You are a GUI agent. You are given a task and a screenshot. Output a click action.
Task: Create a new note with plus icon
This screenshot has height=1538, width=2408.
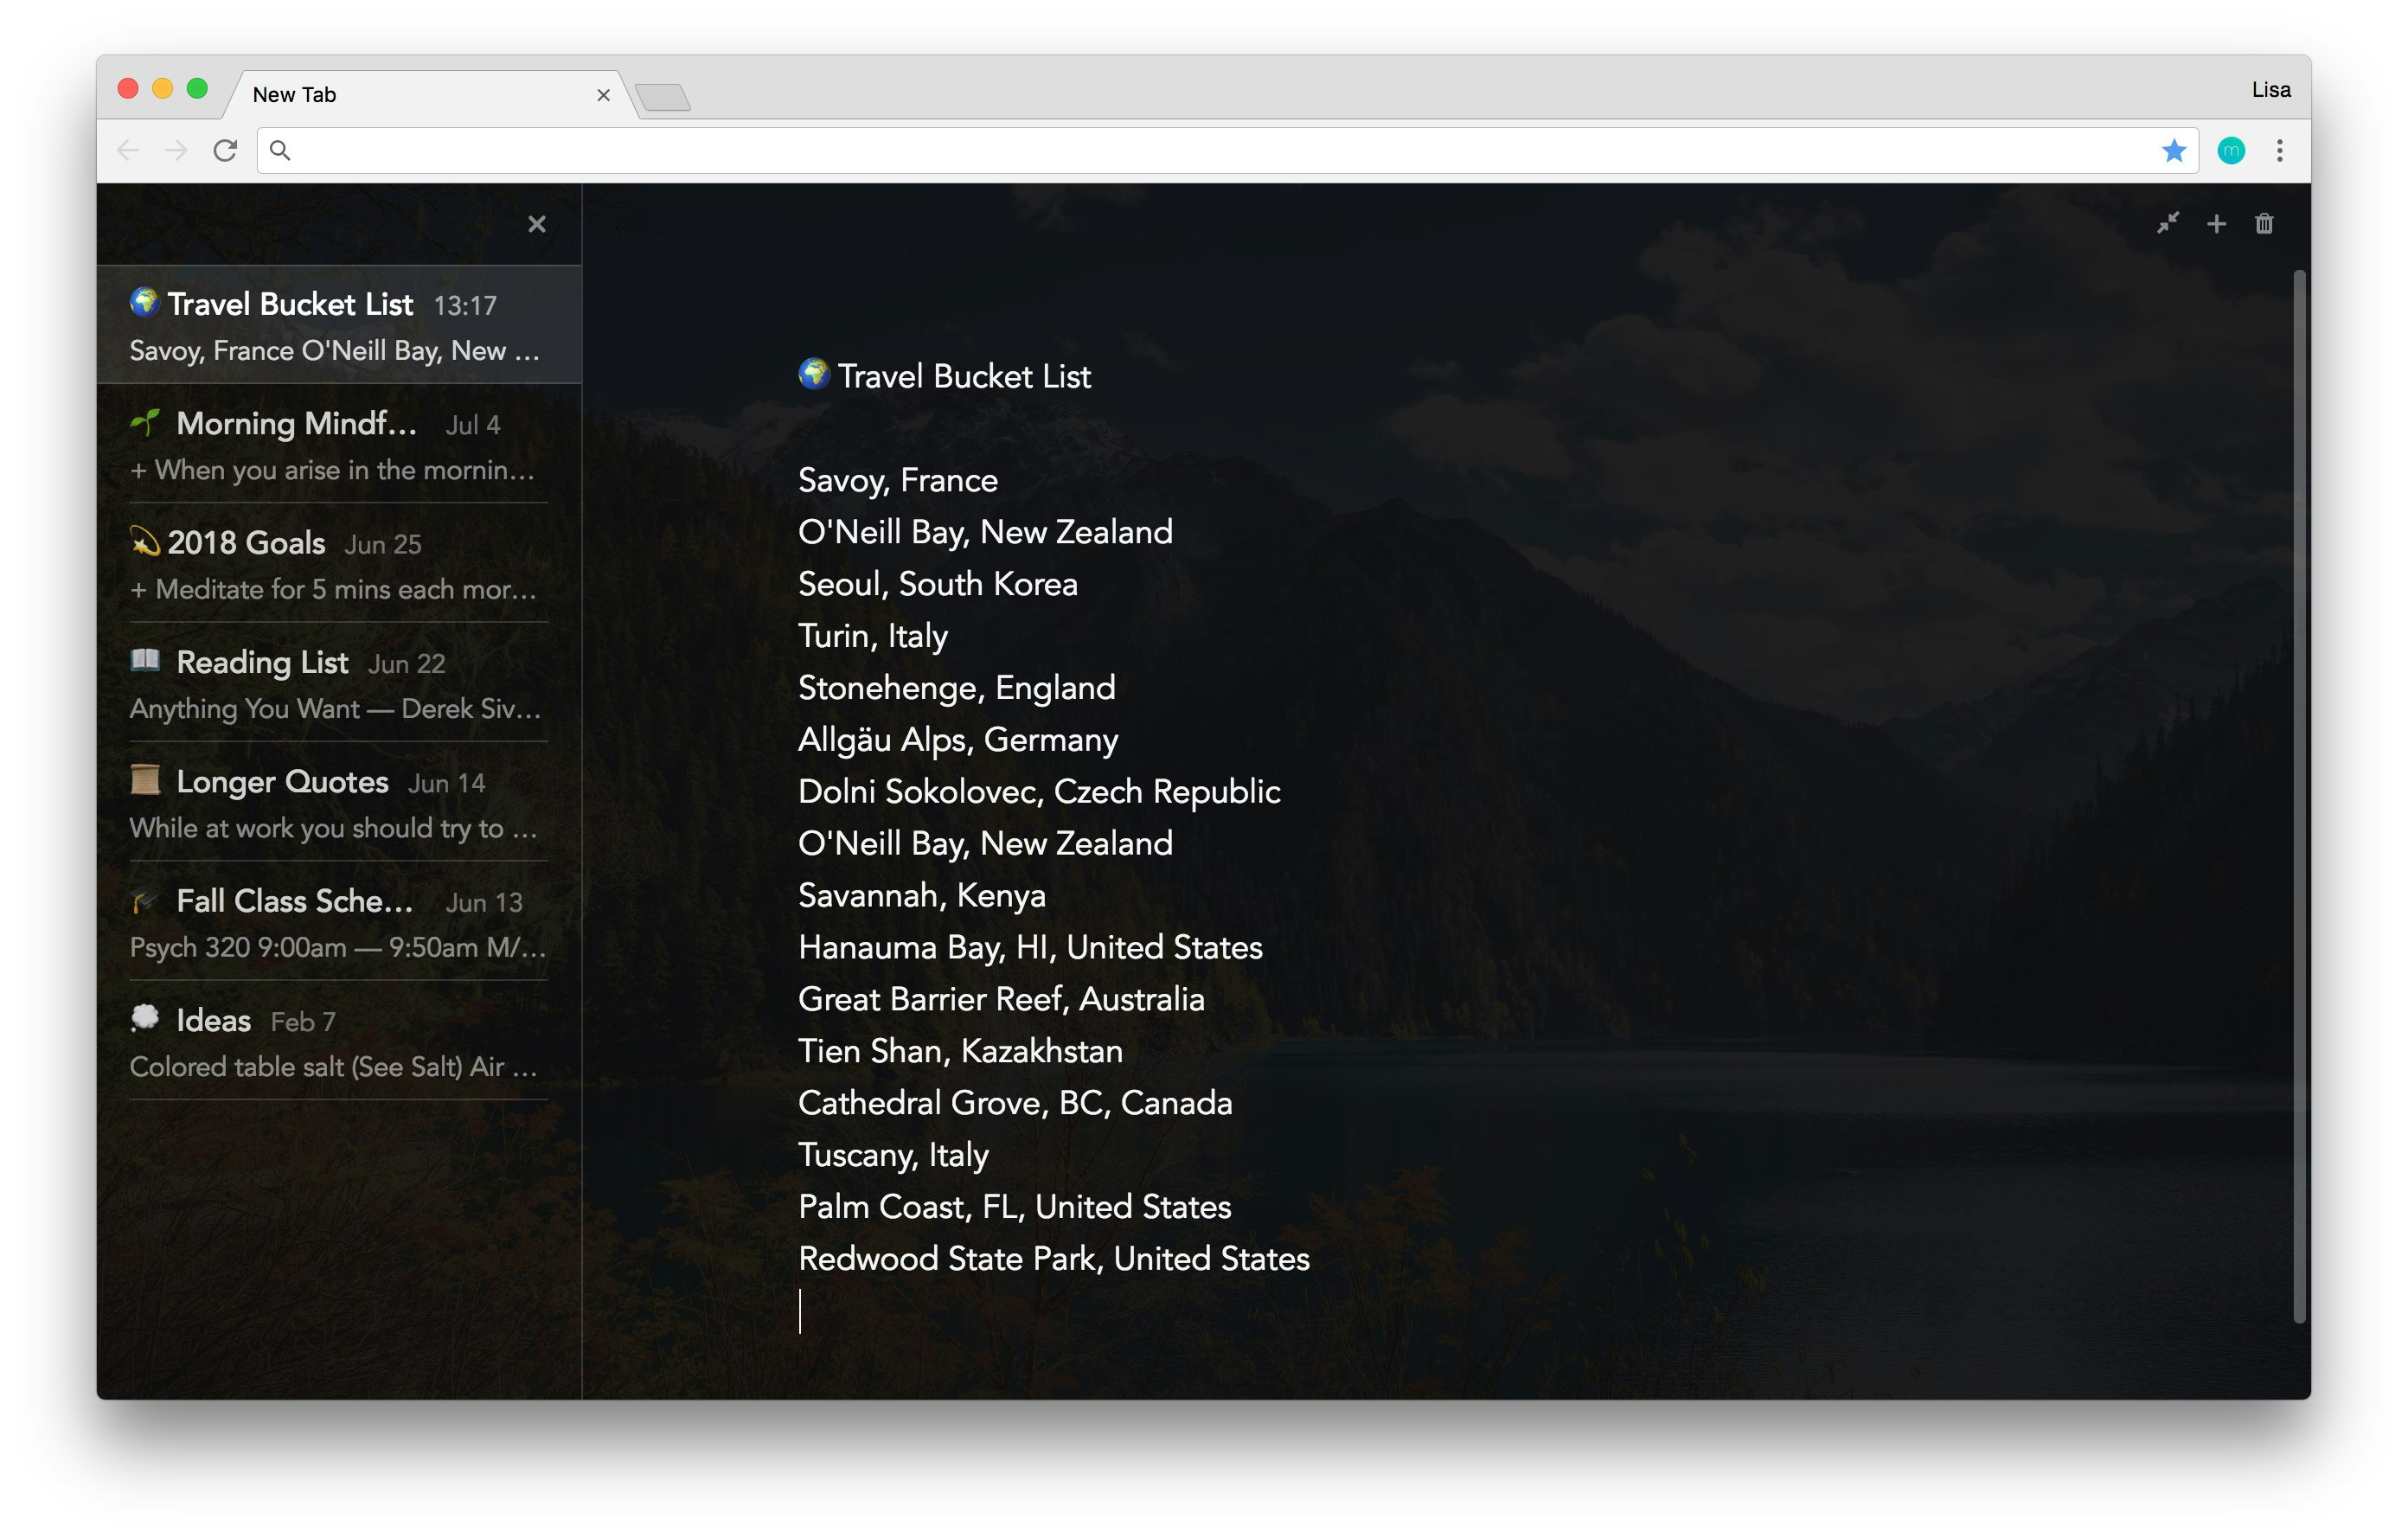2216,223
